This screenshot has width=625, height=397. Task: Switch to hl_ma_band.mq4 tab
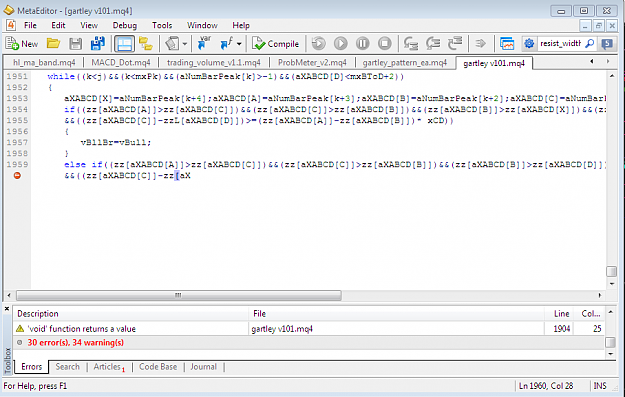[44, 63]
